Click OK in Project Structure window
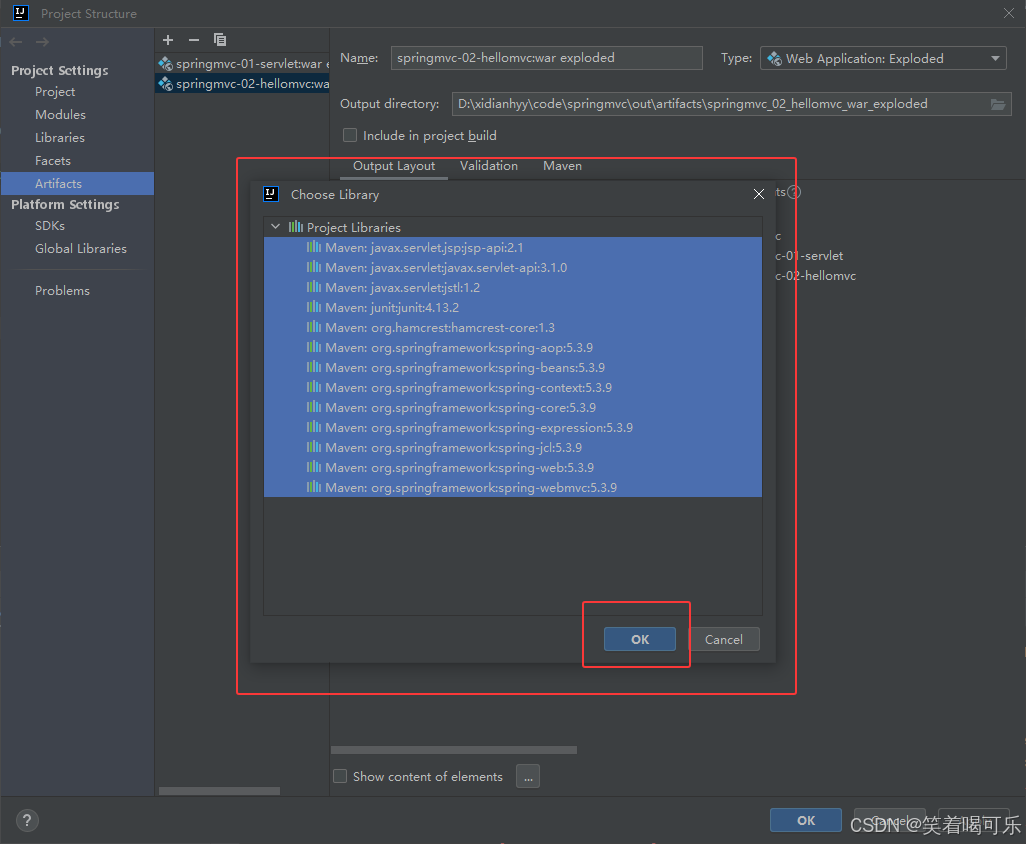 tap(805, 820)
